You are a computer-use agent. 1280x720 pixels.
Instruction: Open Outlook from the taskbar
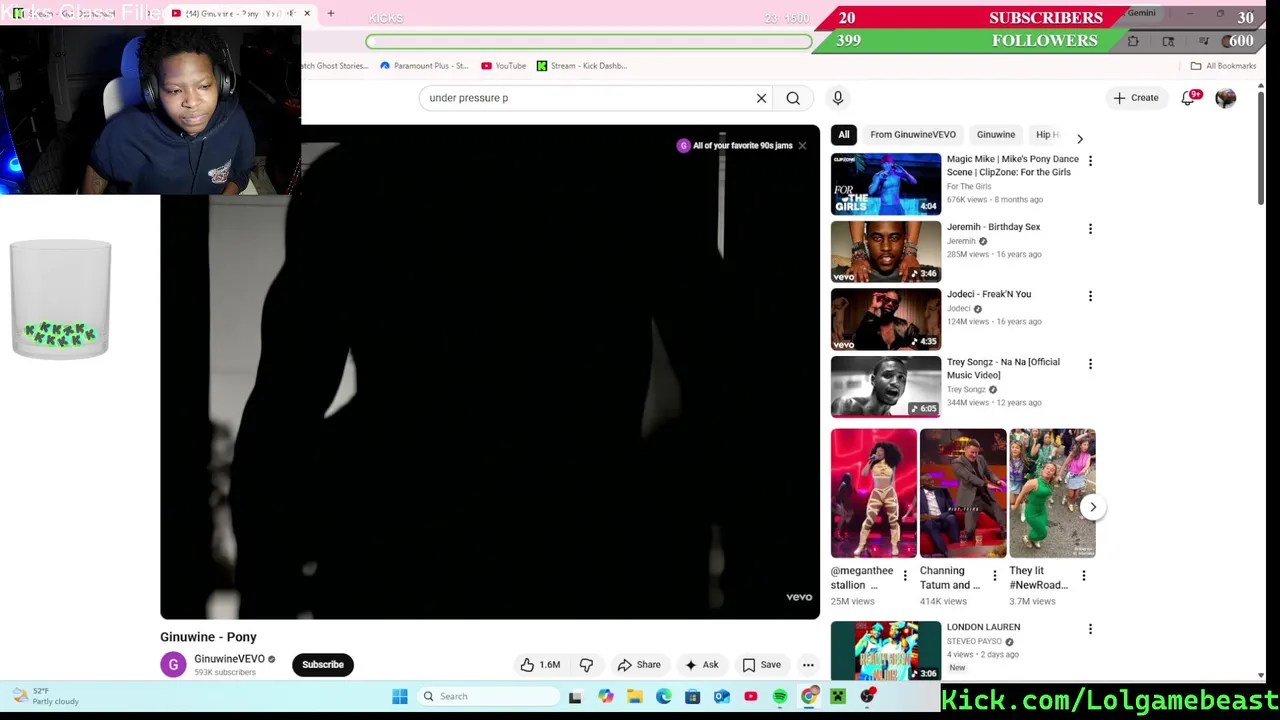(x=721, y=697)
